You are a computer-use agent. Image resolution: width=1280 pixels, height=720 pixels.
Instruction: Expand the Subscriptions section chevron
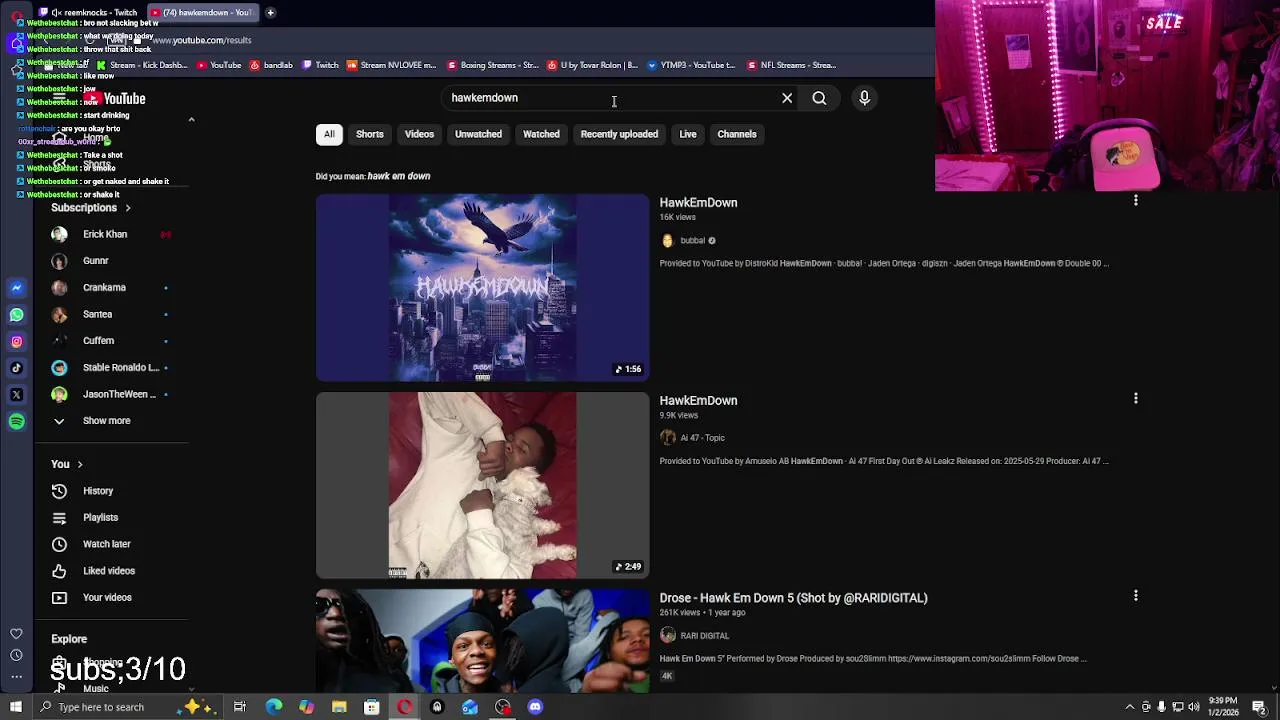(128, 208)
